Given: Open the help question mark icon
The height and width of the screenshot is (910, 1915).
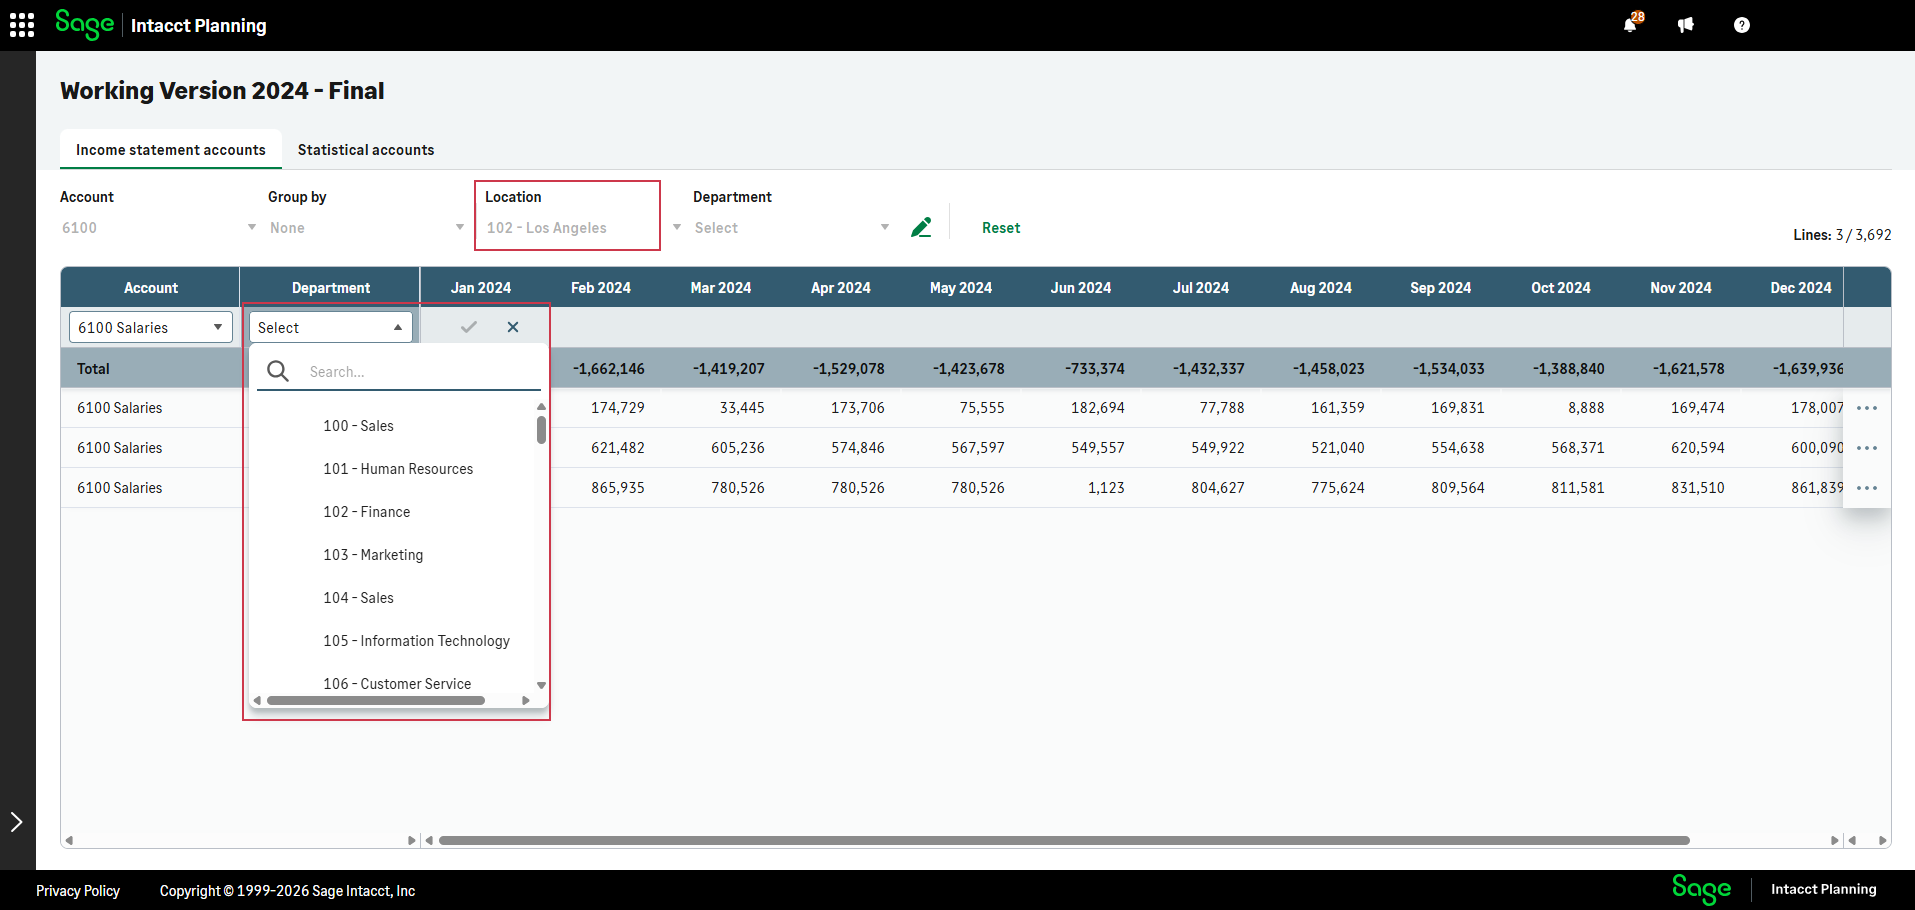Looking at the screenshot, I should point(1742,25).
